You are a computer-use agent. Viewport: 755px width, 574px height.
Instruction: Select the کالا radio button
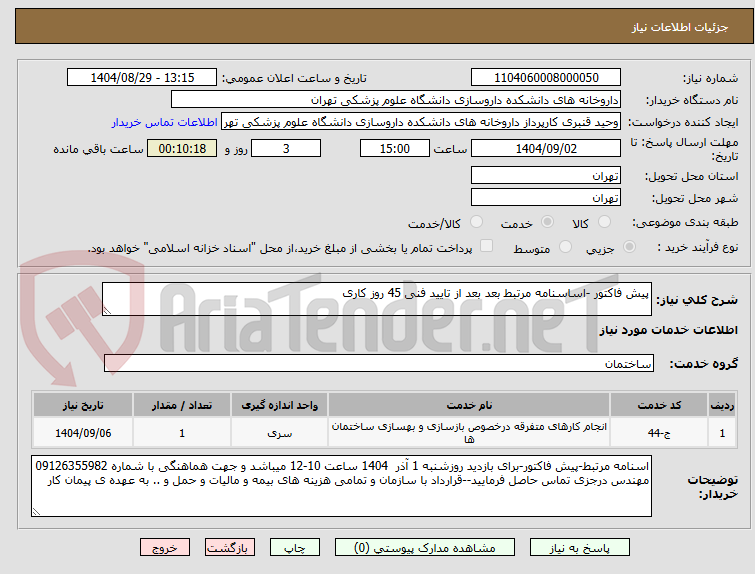604,222
